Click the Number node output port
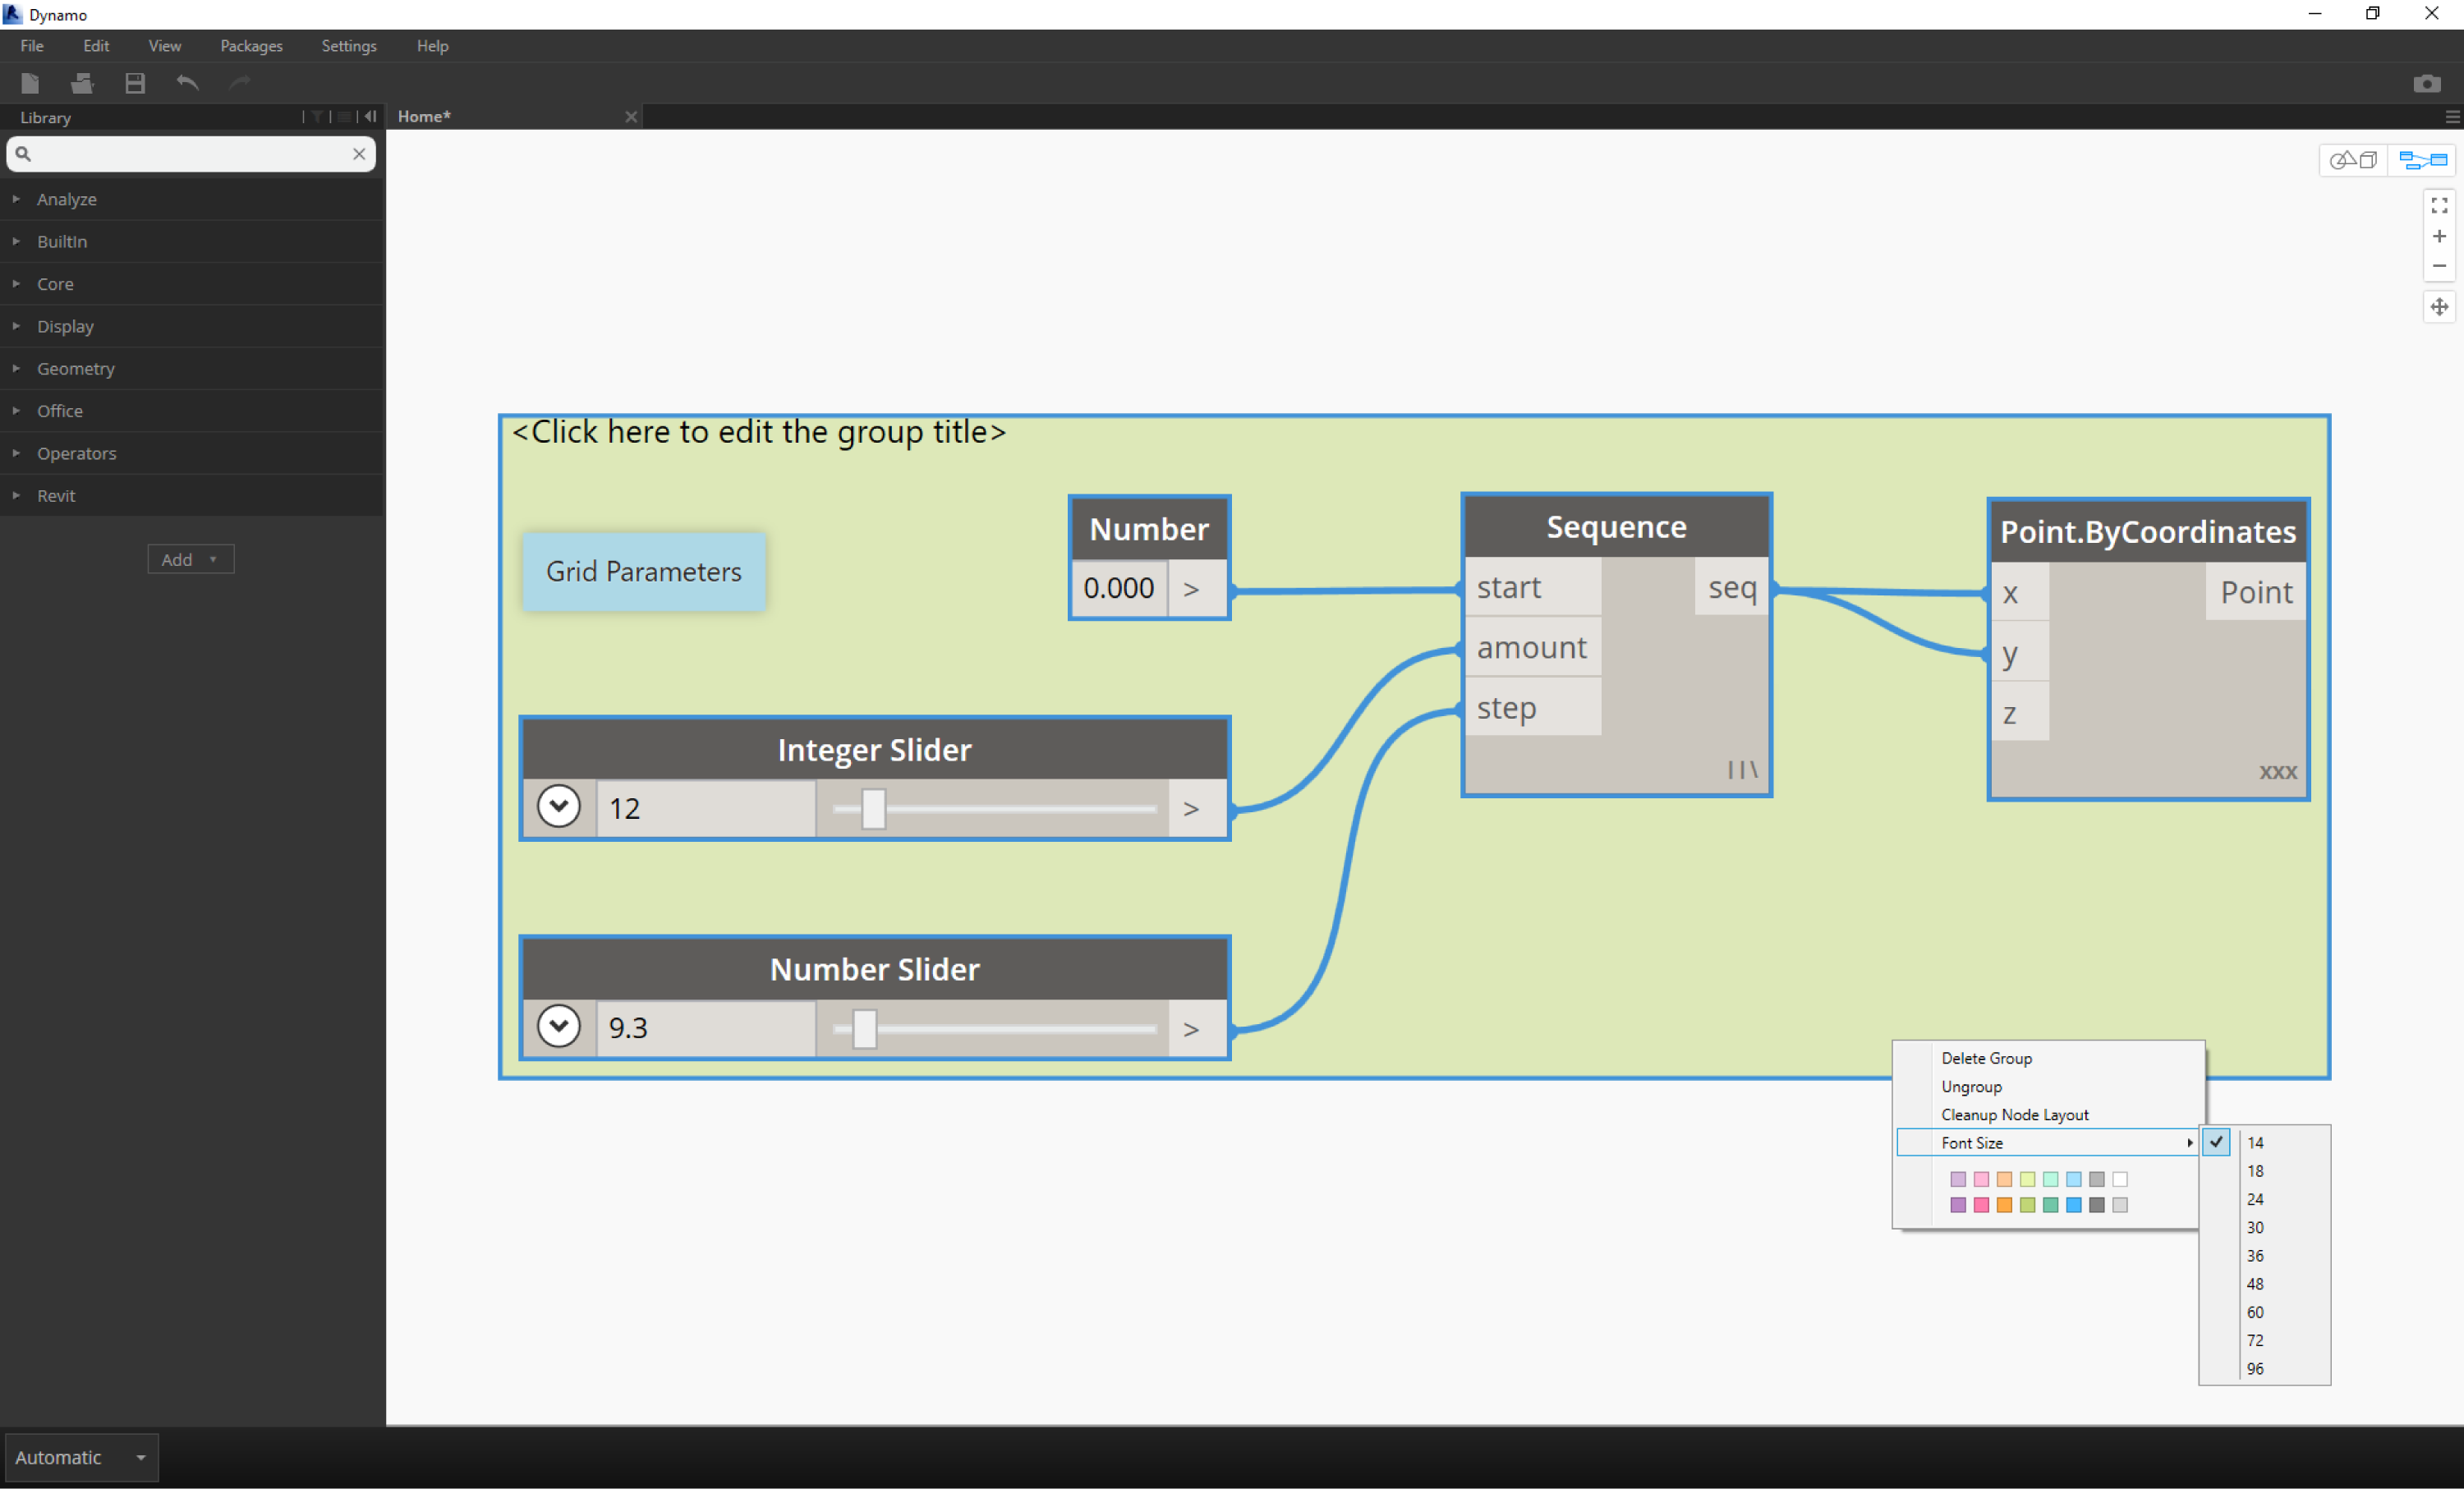 [x=1197, y=589]
